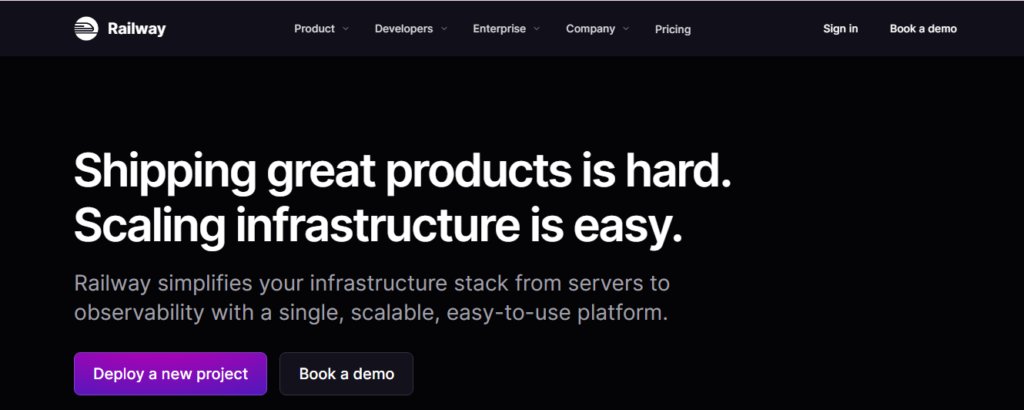Expand the chevron beside Product

coord(346,29)
